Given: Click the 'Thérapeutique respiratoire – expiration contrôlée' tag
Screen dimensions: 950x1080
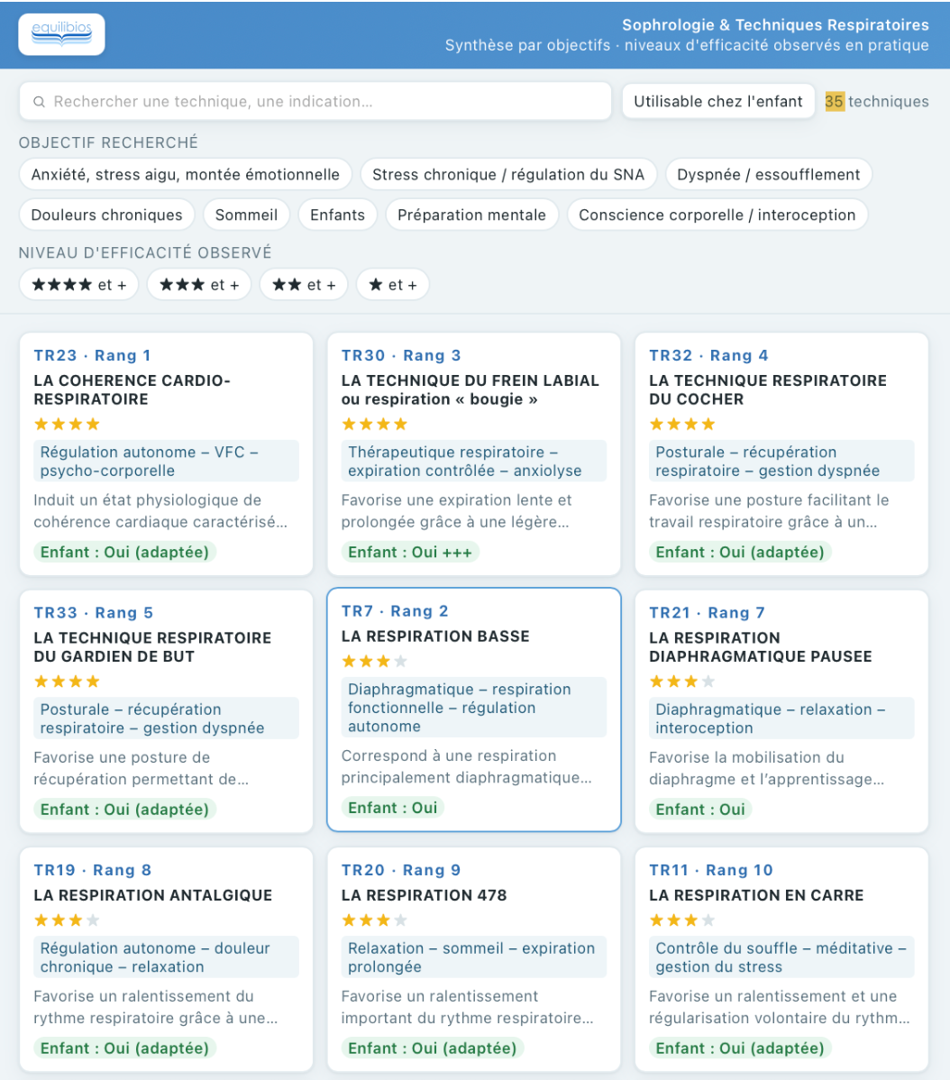Looking at the screenshot, I should [474, 461].
